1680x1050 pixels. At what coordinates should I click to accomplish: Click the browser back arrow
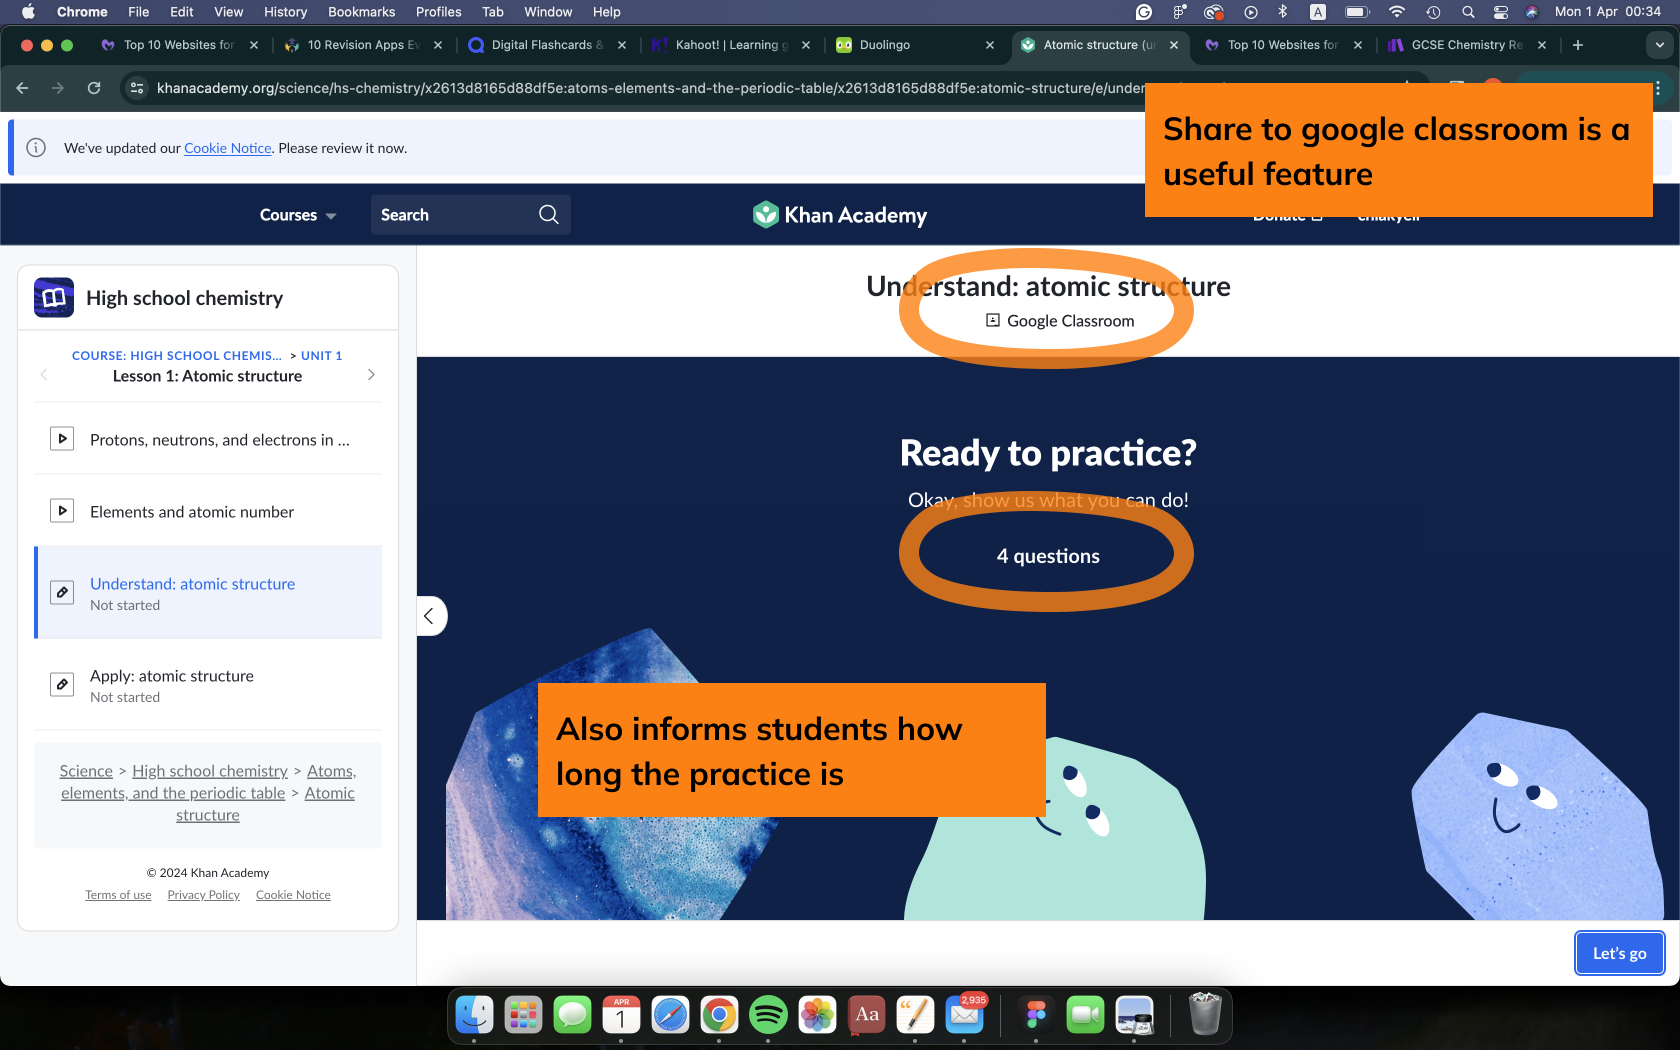[x=22, y=88]
